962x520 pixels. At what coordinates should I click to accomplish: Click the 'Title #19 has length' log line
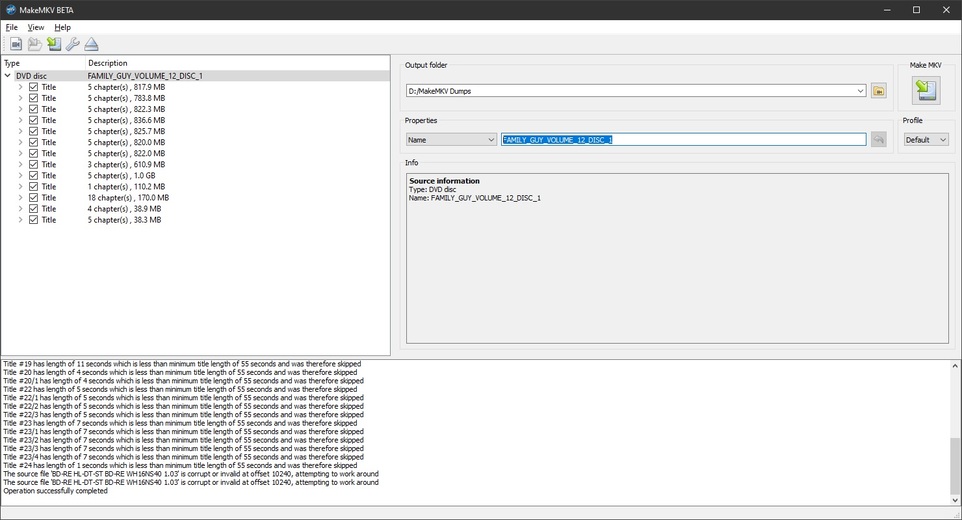[x=182, y=364]
